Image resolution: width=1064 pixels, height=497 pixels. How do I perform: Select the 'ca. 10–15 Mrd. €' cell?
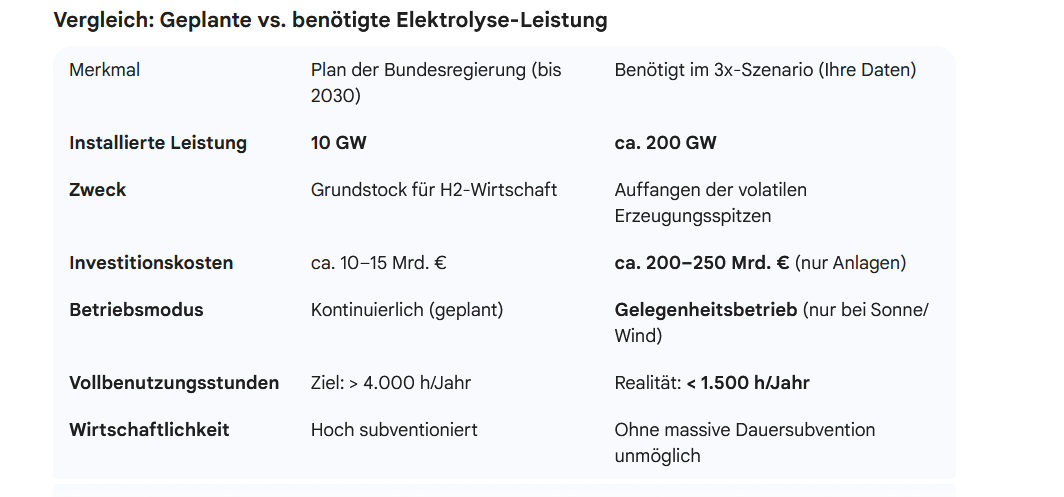coord(379,263)
